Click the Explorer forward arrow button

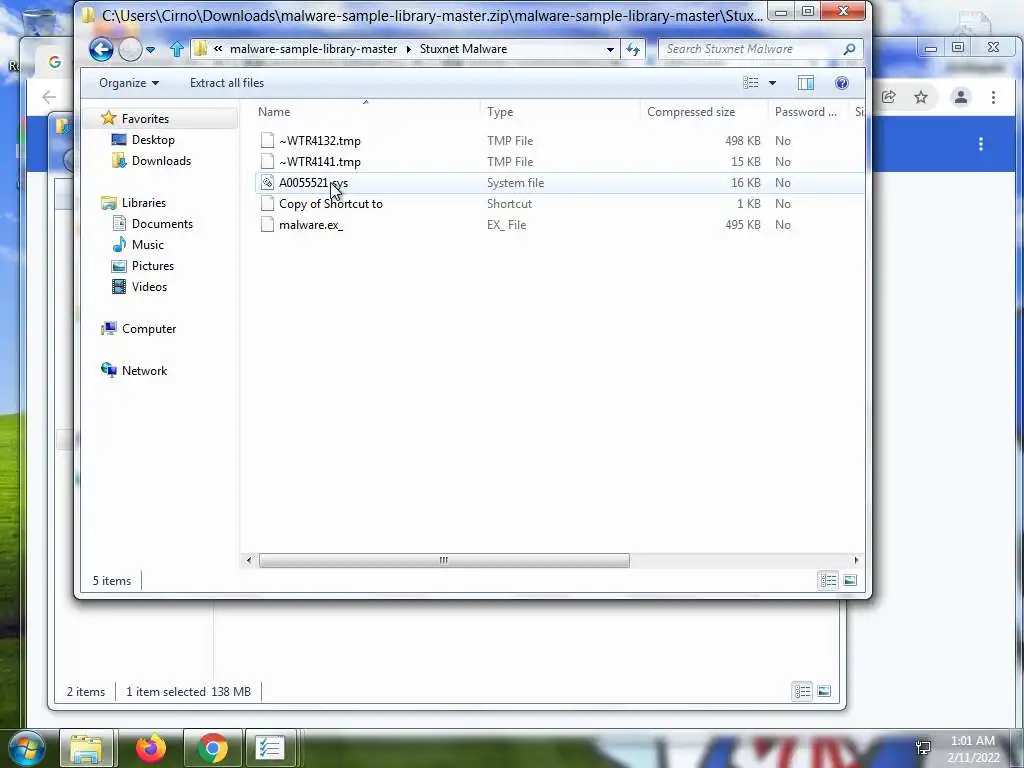(130, 49)
